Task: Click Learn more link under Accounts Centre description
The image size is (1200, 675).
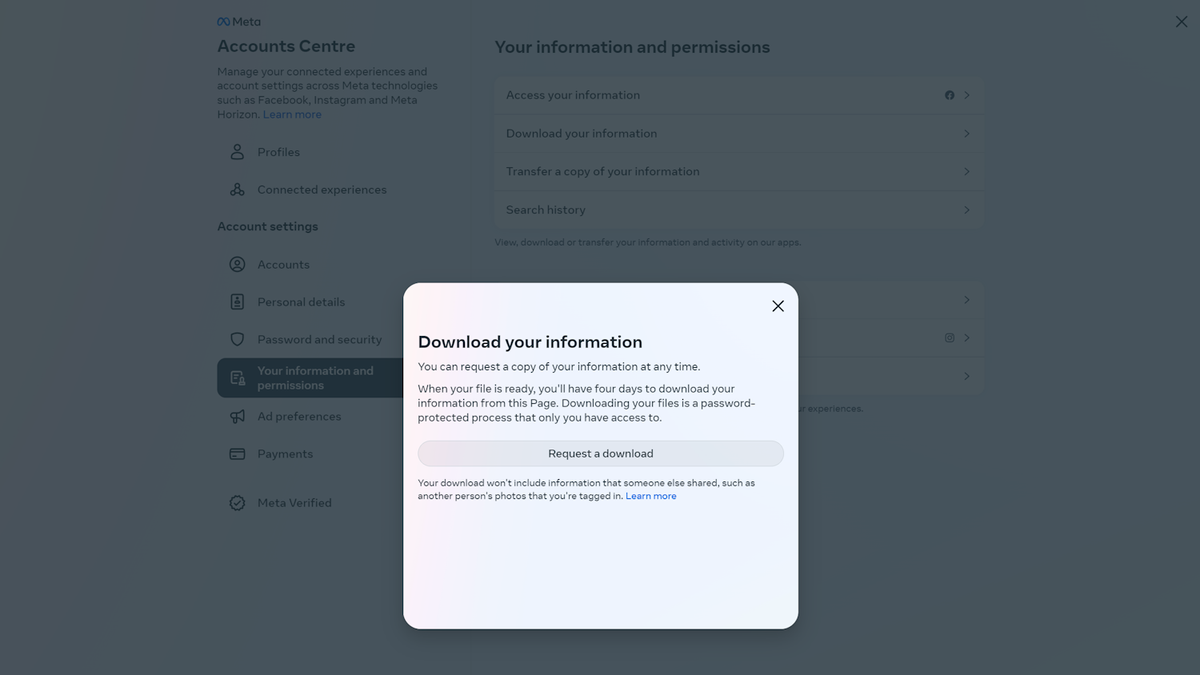Action: [292, 115]
